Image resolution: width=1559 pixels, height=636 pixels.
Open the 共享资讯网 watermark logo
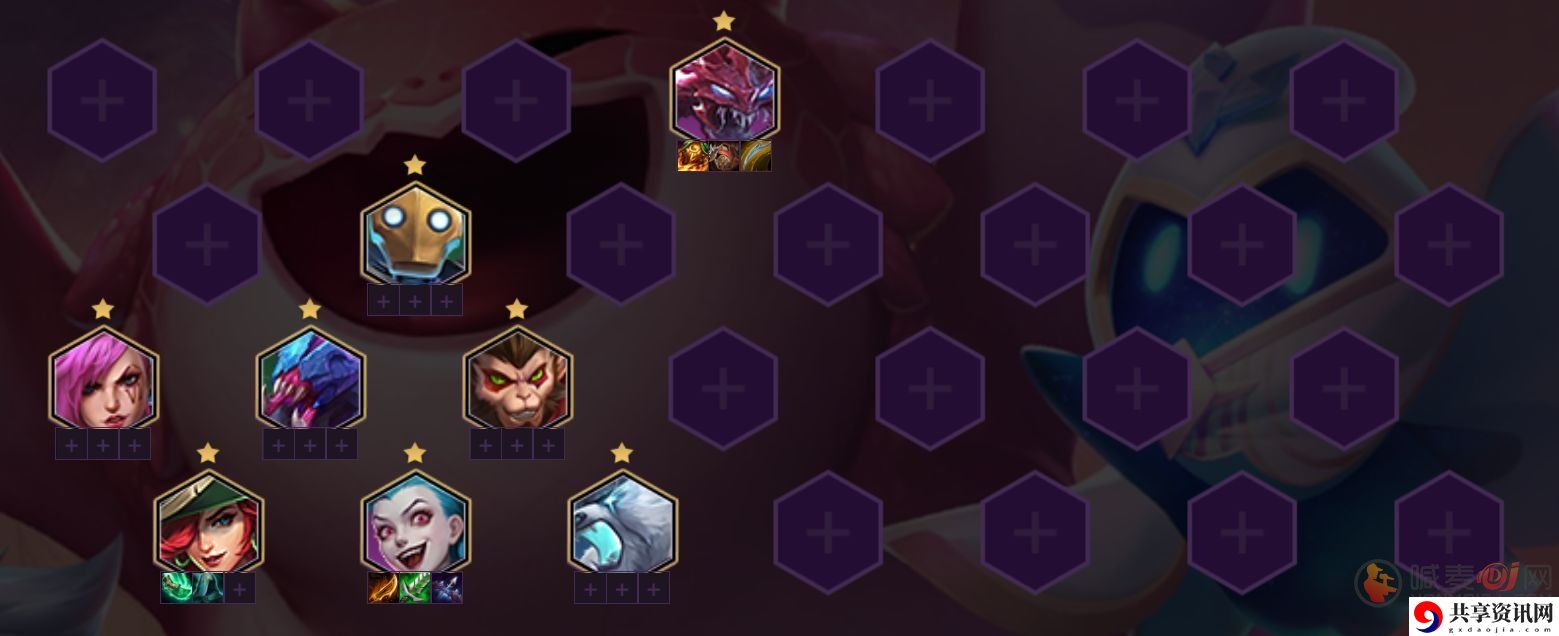[x=1484, y=614]
